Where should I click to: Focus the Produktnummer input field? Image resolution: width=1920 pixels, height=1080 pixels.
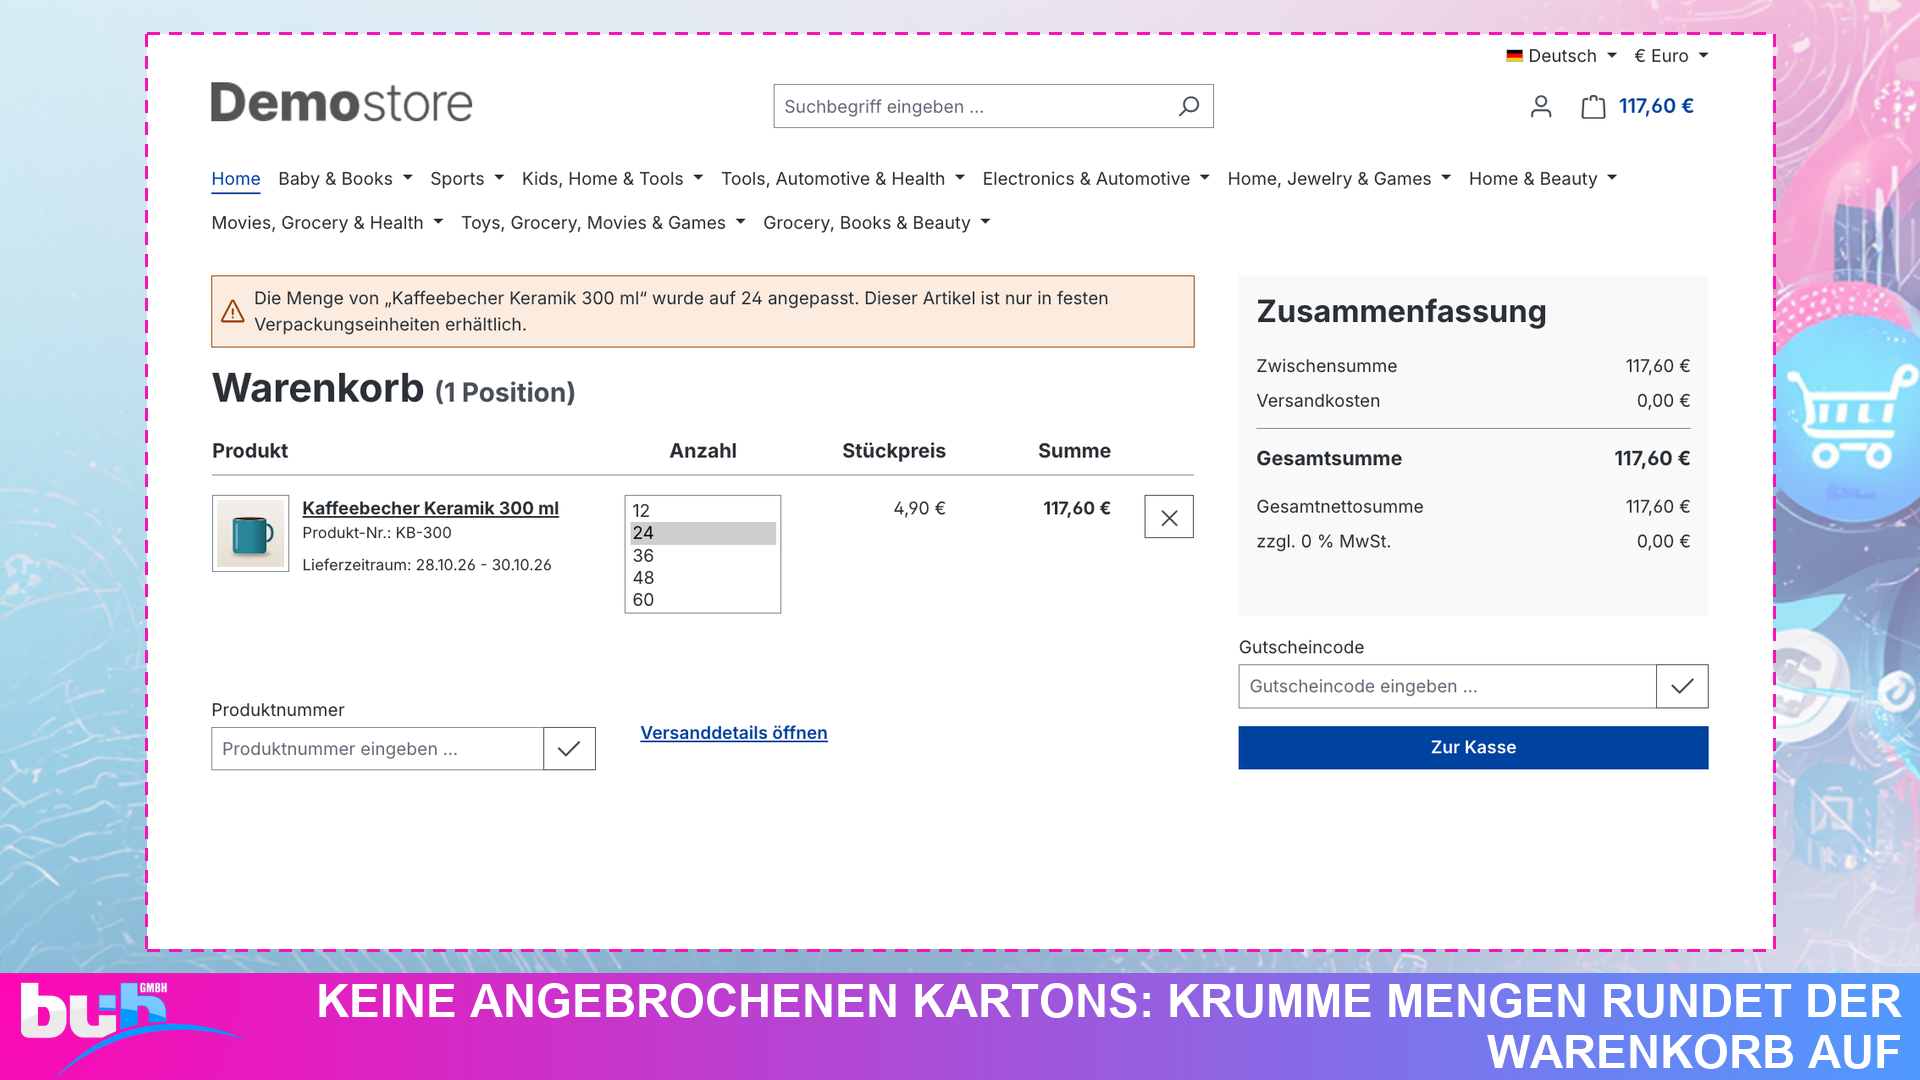(377, 749)
